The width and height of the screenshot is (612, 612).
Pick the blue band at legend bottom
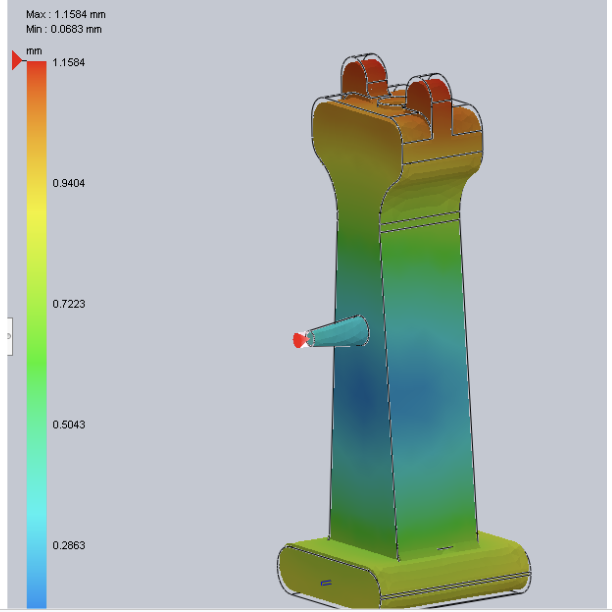pos(36,590)
